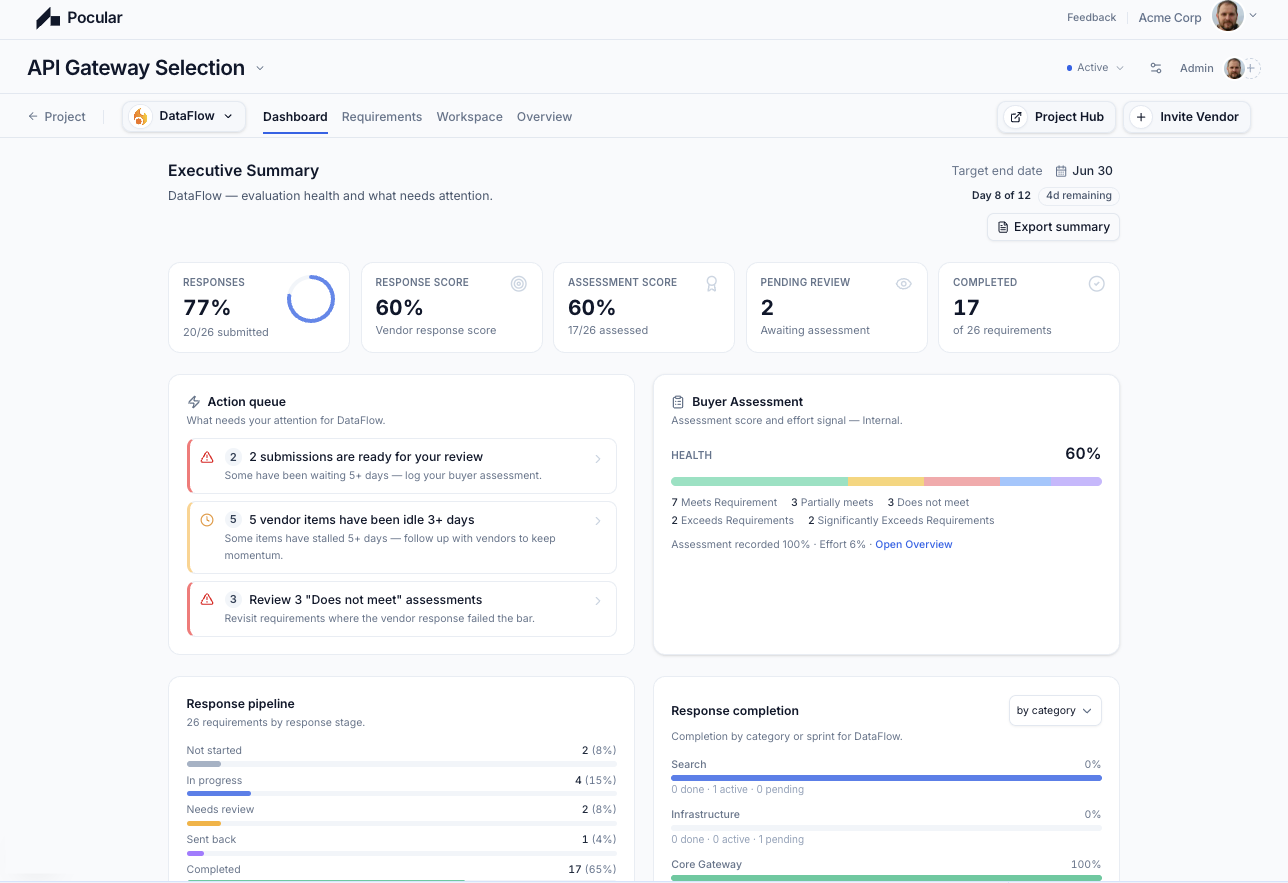This screenshot has height=883, width=1288.
Task: Switch to the Requirements tab
Action: click(x=382, y=117)
